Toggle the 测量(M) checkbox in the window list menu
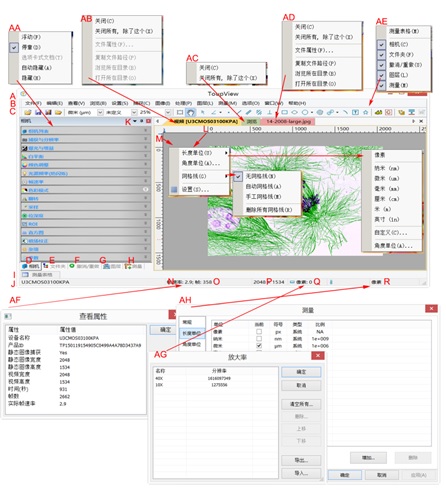 [382, 85]
